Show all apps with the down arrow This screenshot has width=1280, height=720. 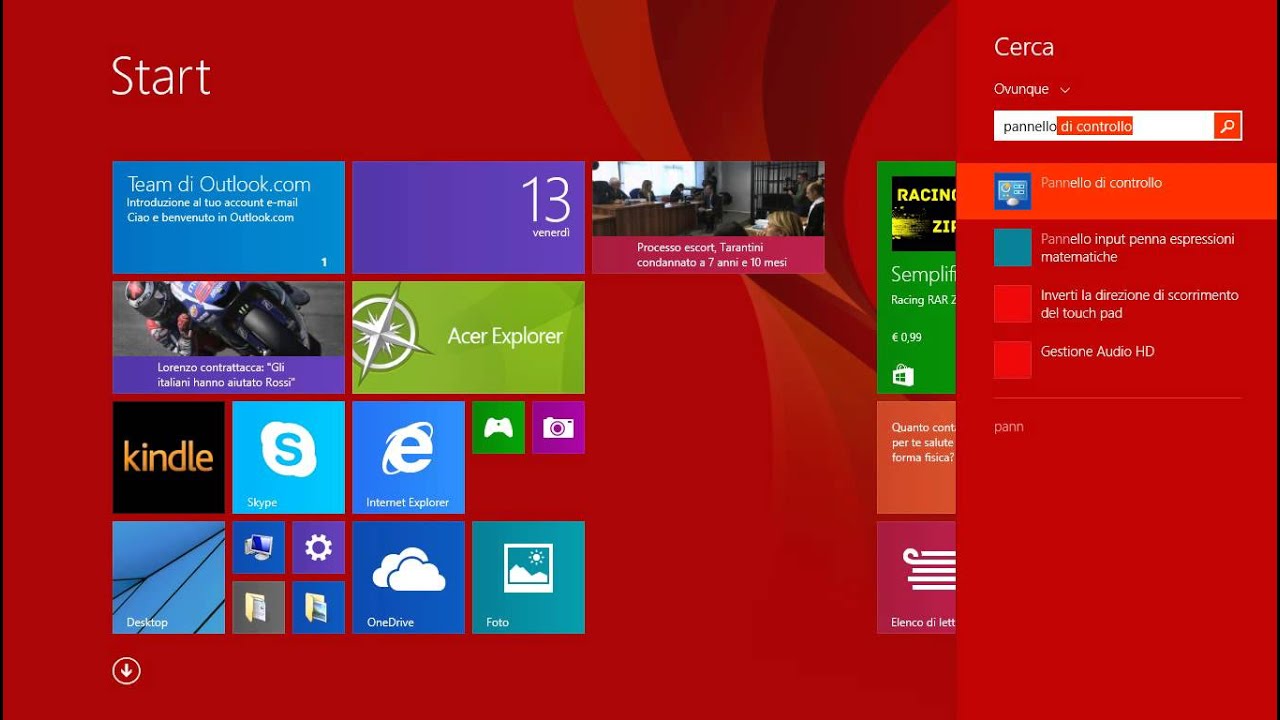(x=126, y=671)
